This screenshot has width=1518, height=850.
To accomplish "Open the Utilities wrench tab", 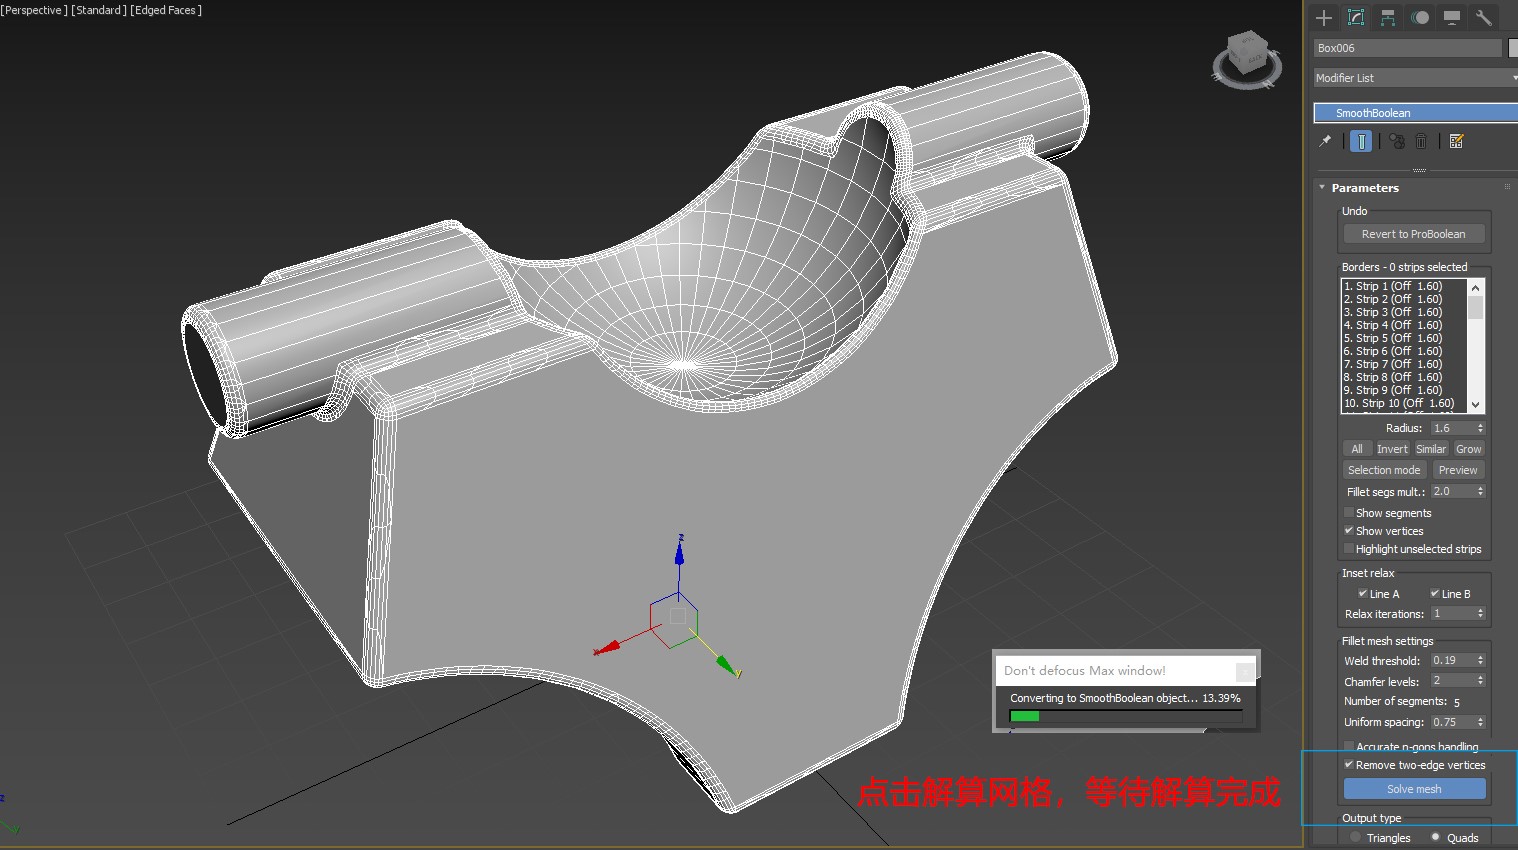I will [x=1484, y=17].
